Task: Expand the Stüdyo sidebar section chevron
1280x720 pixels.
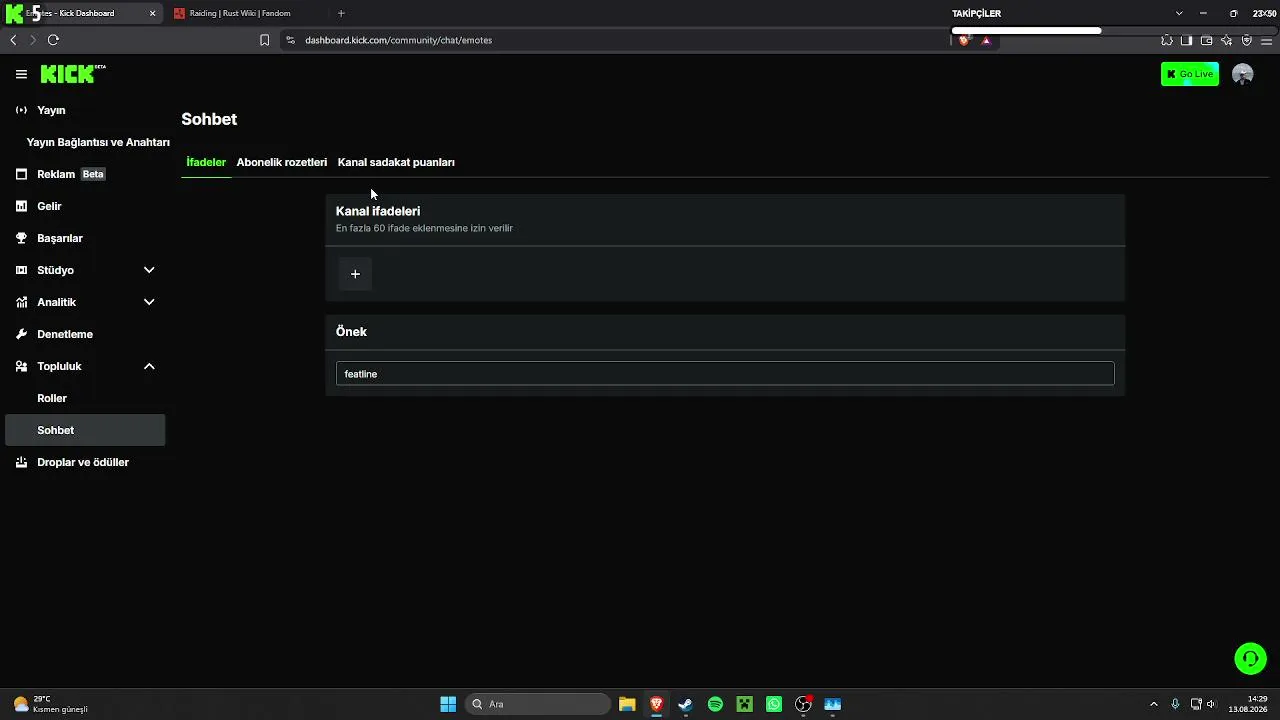Action: (x=149, y=270)
